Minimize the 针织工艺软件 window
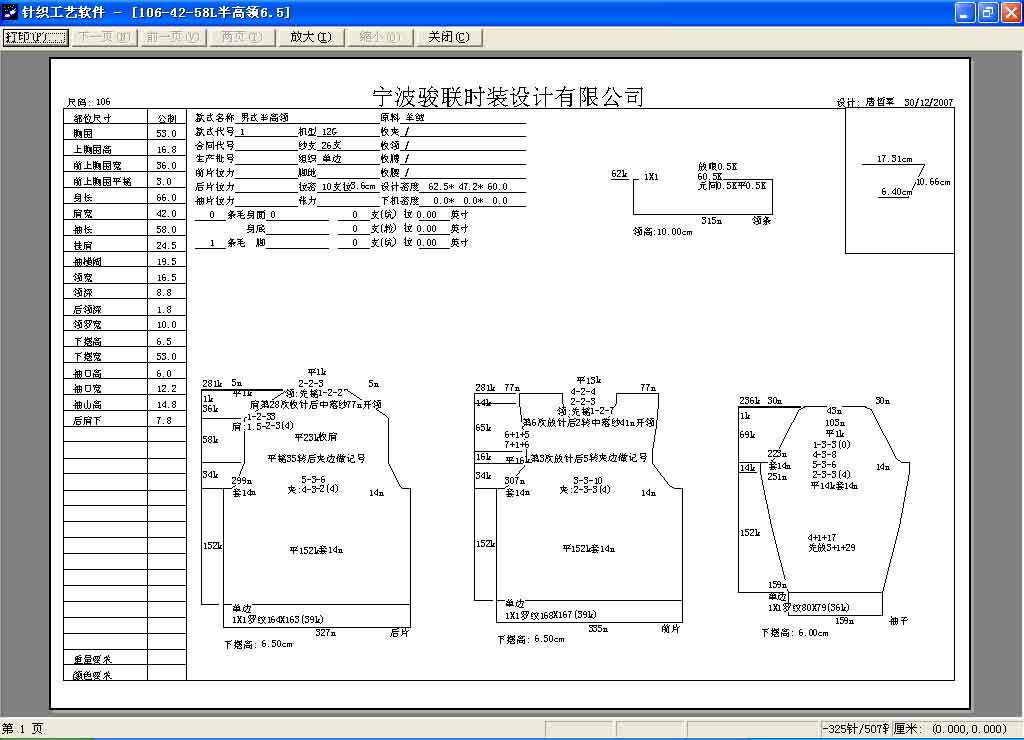Viewport: 1024px width, 740px height. [965, 12]
